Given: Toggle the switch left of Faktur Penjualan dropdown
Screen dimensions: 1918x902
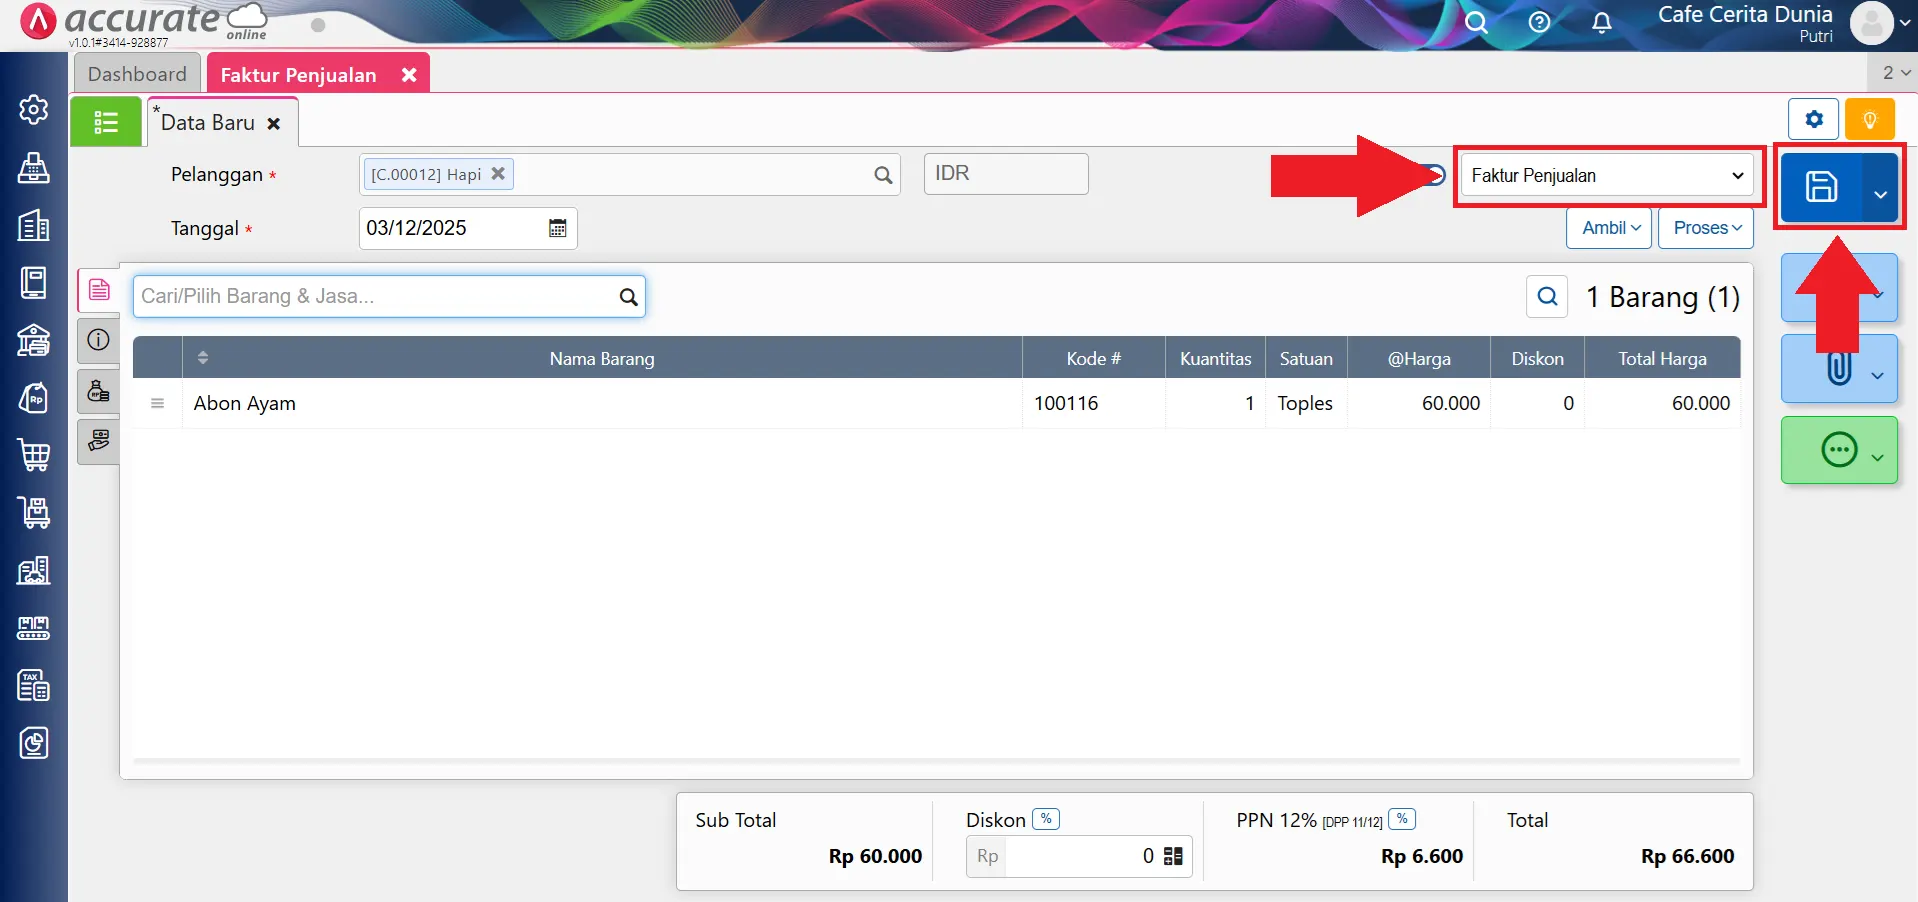Looking at the screenshot, I should (x=1436, y=175).
